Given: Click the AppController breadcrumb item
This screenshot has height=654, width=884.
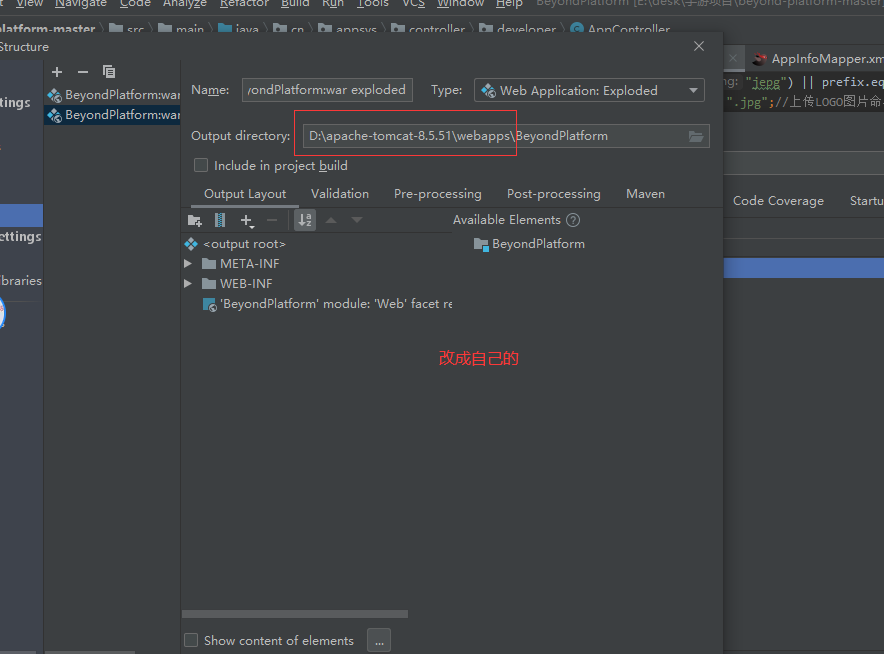Looking at the screenshot, I should 620,29.
